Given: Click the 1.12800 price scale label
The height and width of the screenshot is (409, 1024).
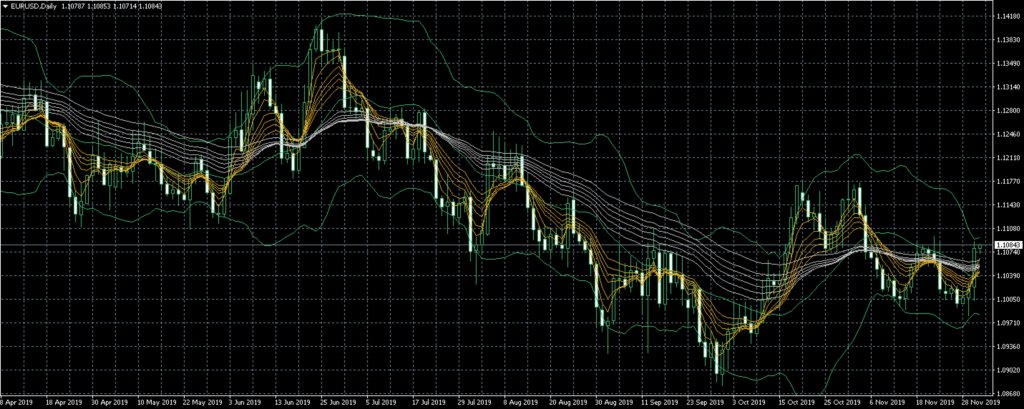Looking at the screenshot, I should tap(1009, 111).
